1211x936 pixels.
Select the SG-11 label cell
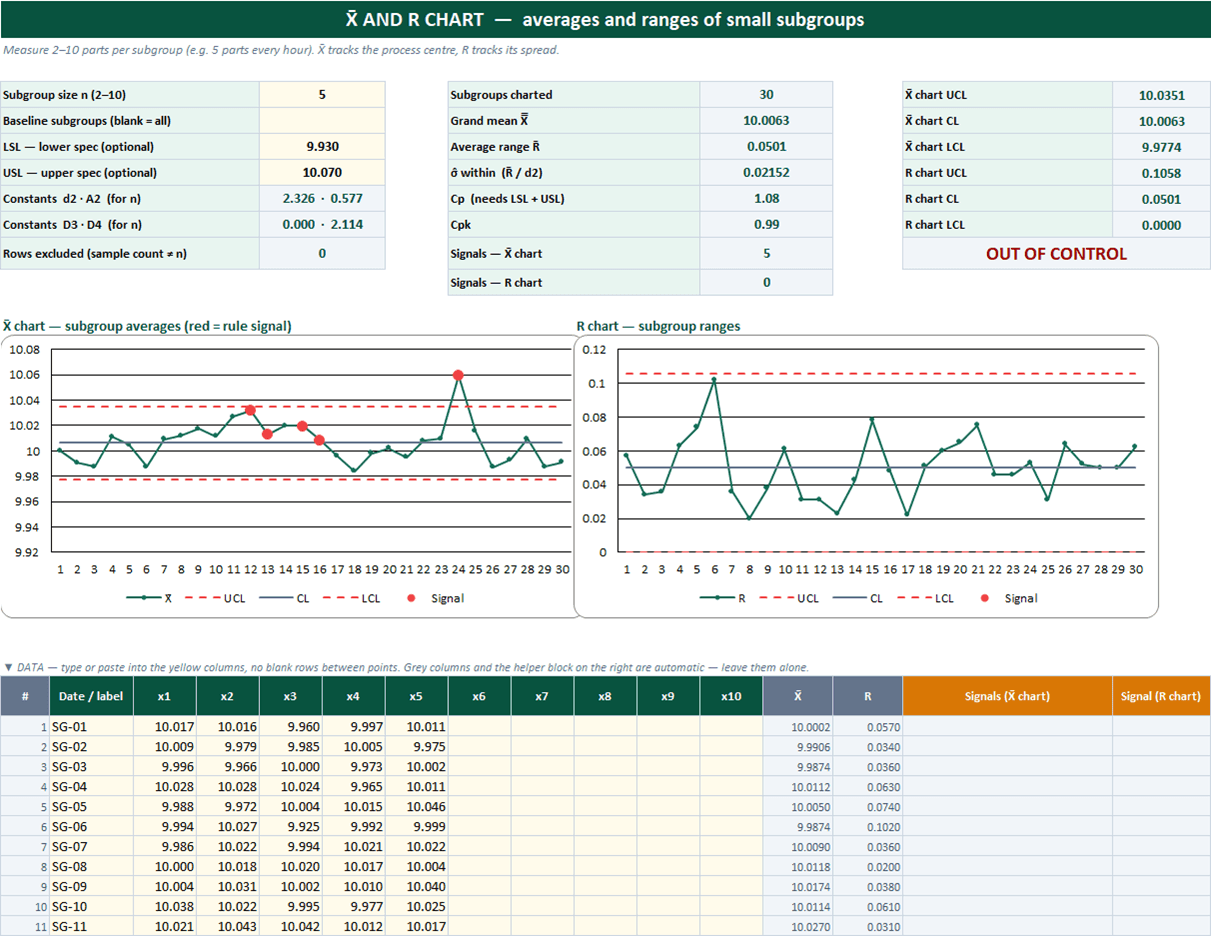tap(90, 927)
